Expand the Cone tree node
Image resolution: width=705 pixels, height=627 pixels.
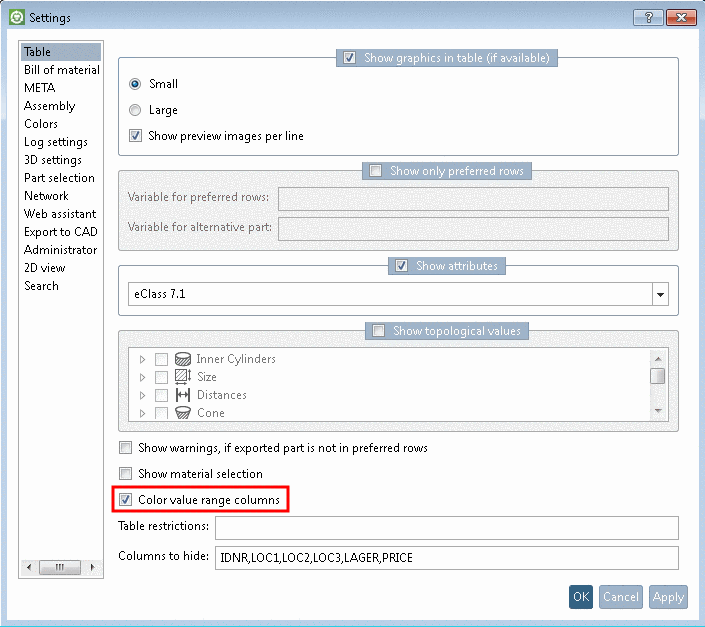pyautogui.click(x=143, y=413)
